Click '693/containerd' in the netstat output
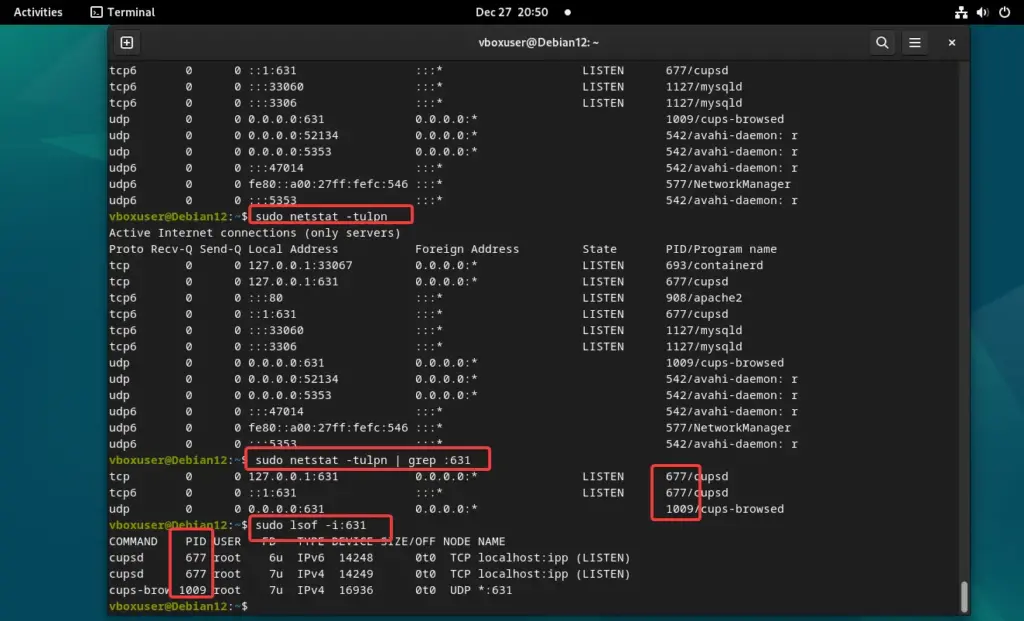Screen dimensions: 1024x621 [714, 265]
